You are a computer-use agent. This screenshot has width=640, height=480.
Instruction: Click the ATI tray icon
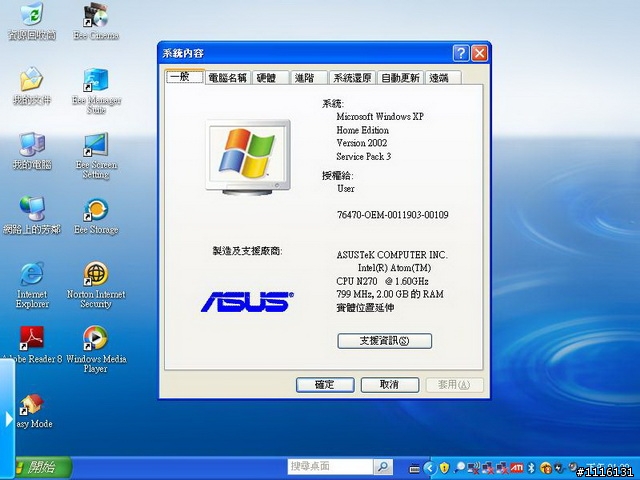[517, 467]
